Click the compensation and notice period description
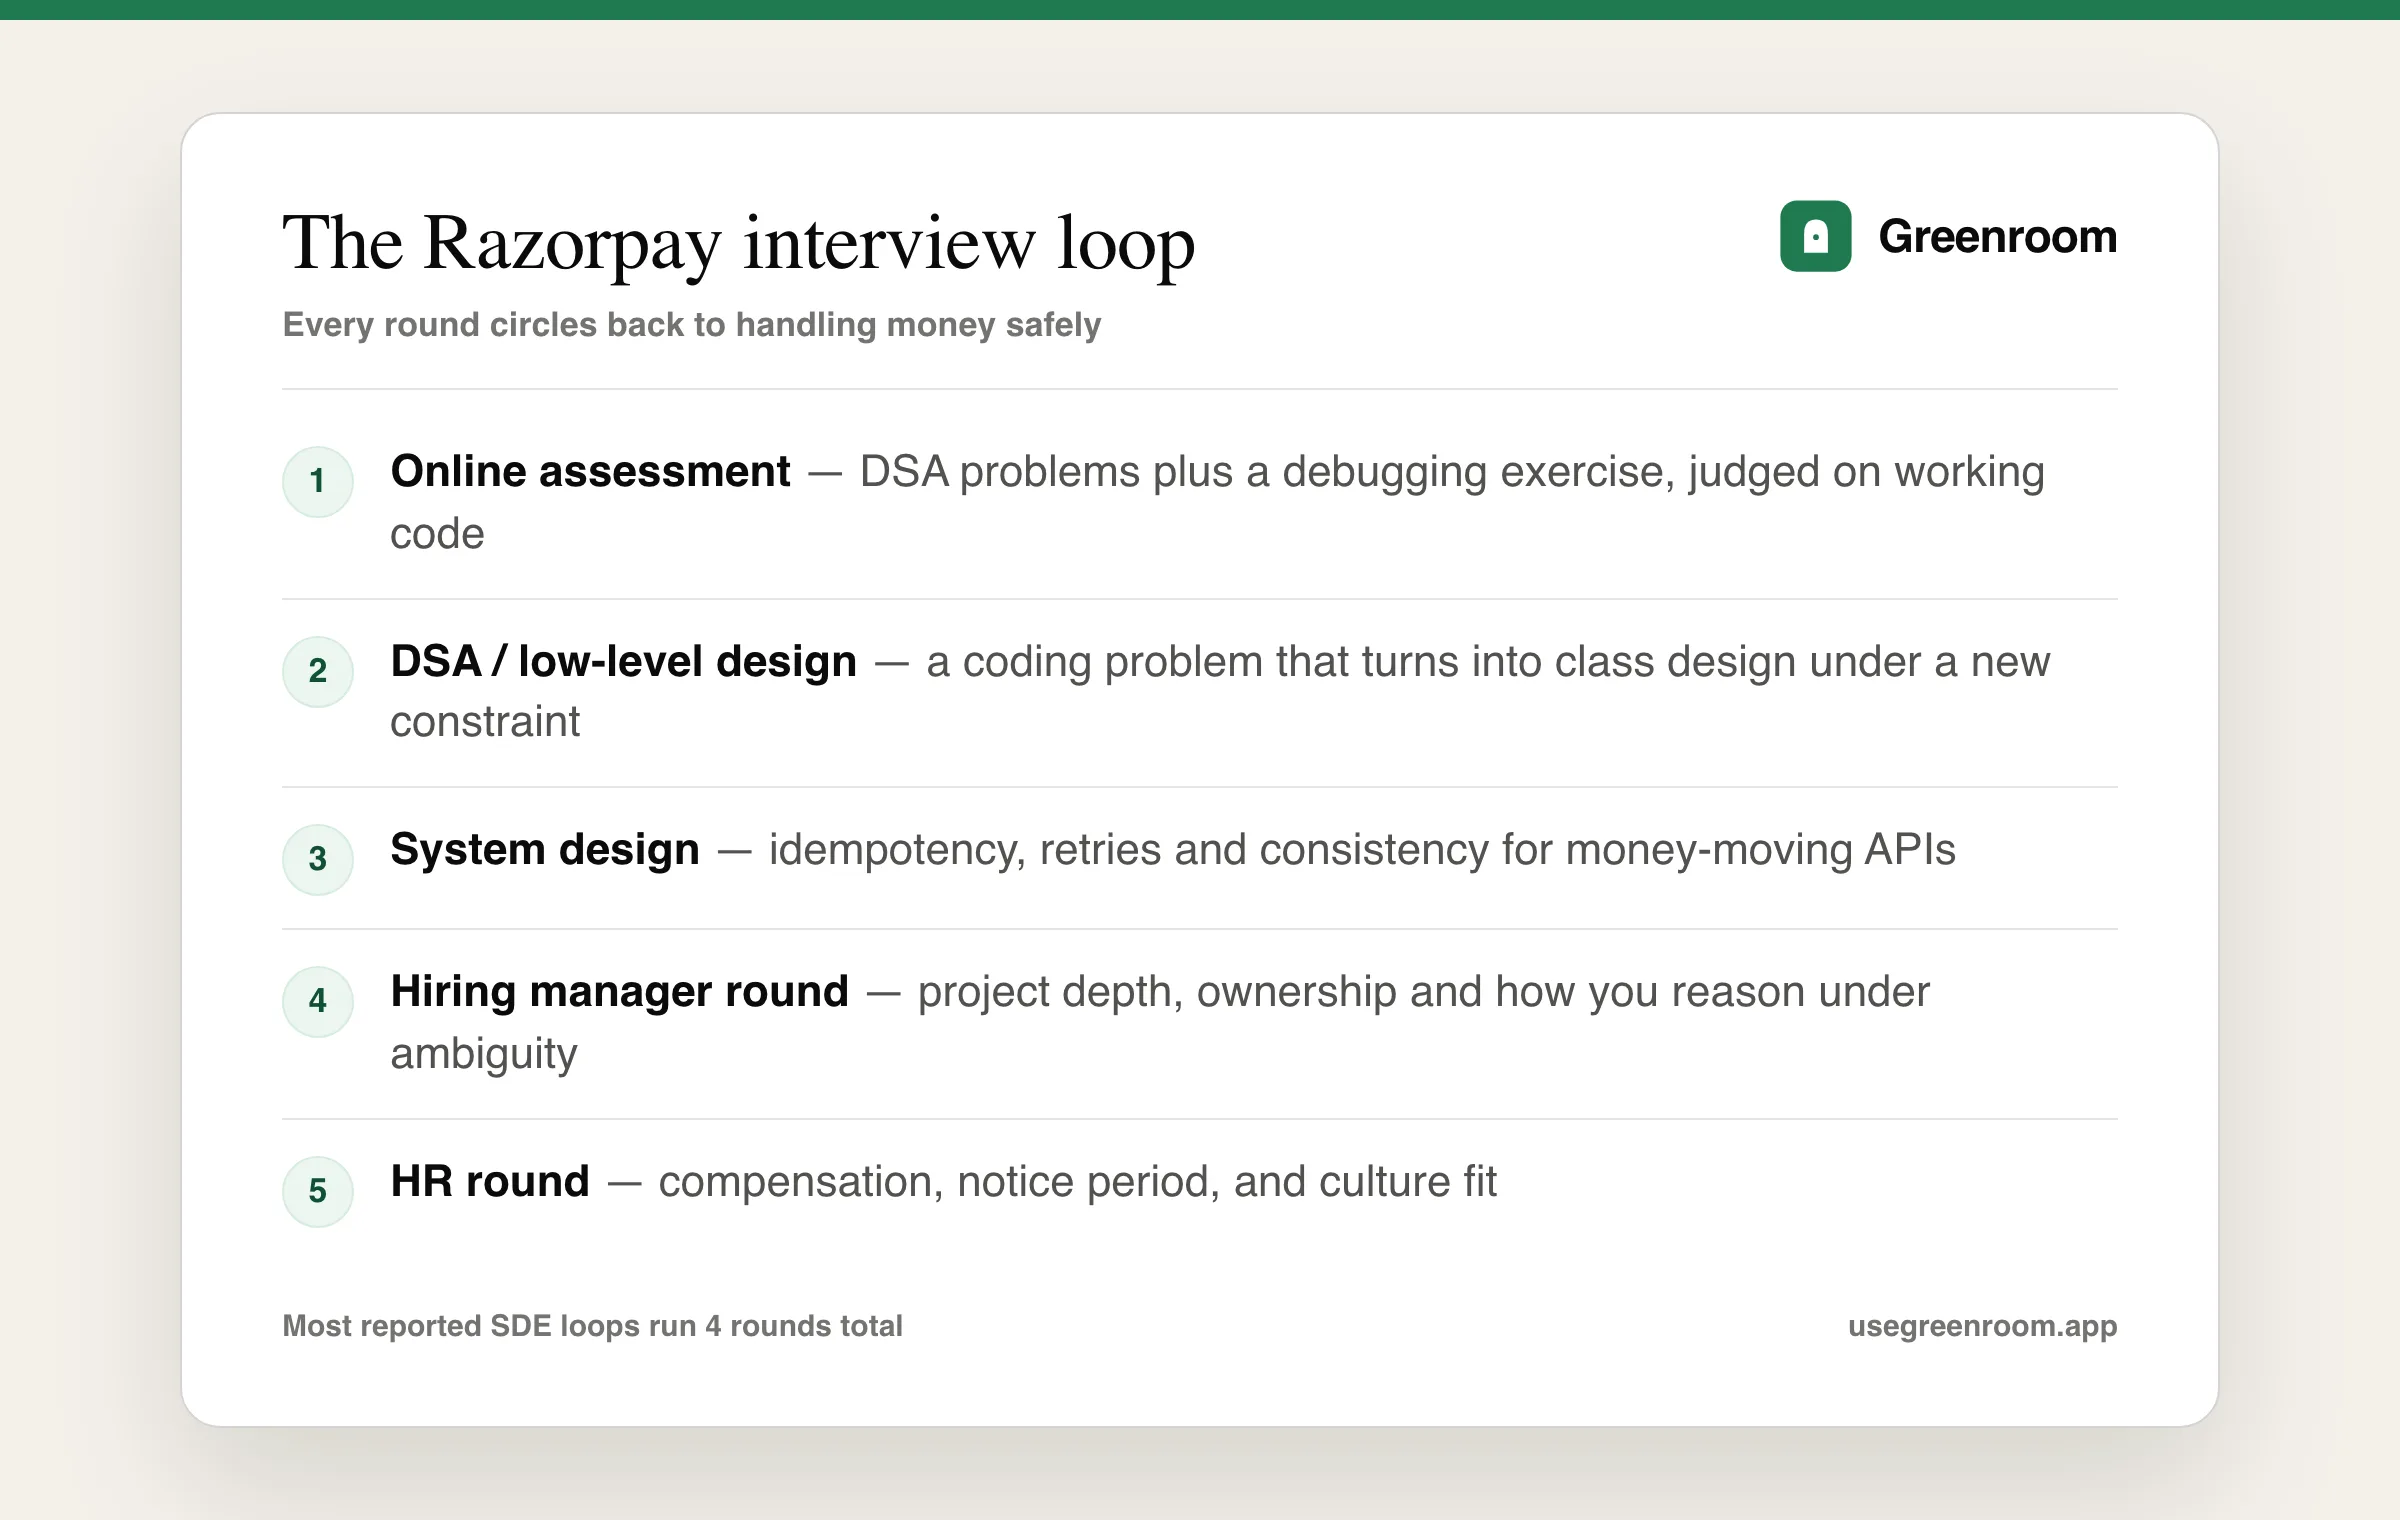 [1077, 1182]
